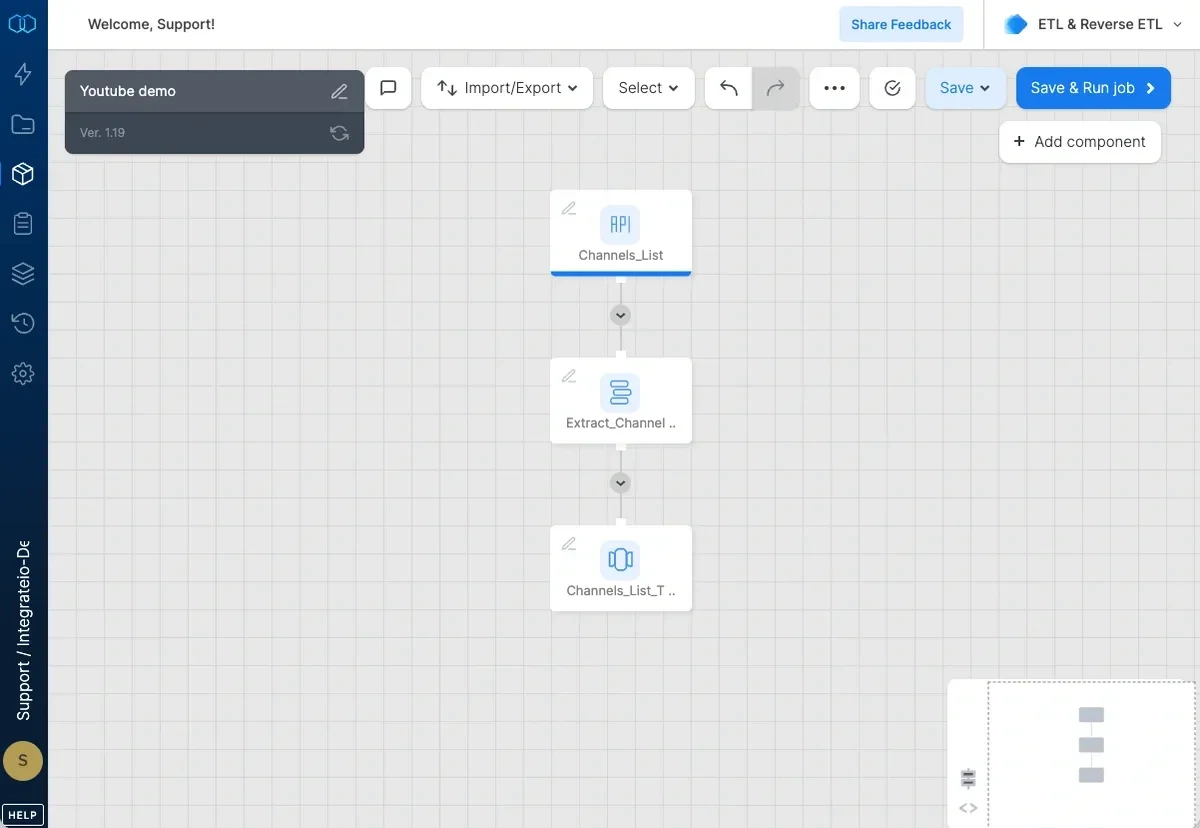The height and width of the screenshot is (828, 1200).
Task: Edit the Youtube demo name with the pencil icon
Action: coord(339,90)
